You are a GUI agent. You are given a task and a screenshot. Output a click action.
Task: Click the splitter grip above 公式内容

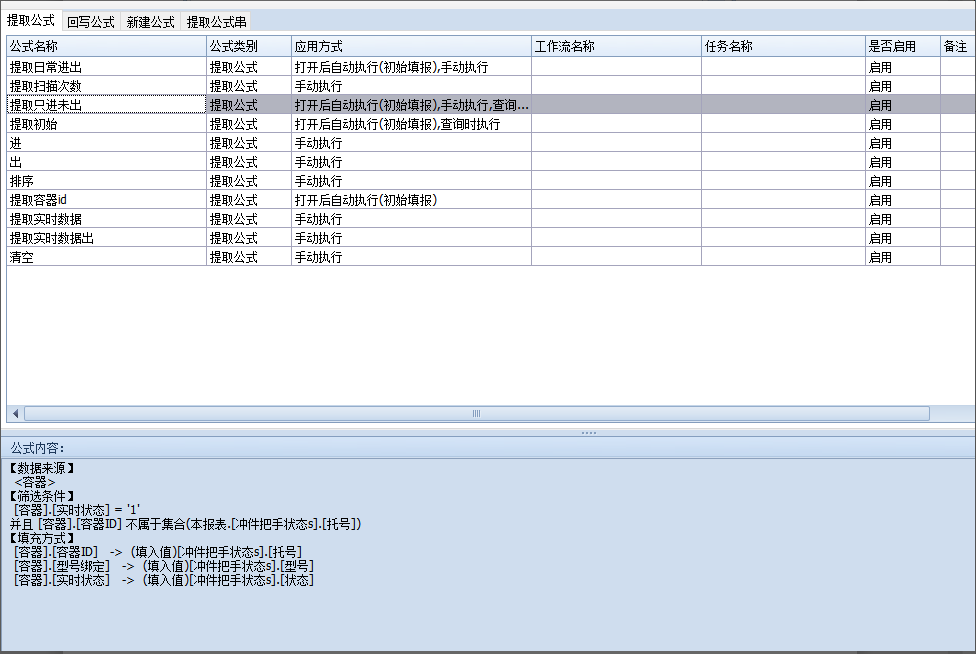pos(588,432)
